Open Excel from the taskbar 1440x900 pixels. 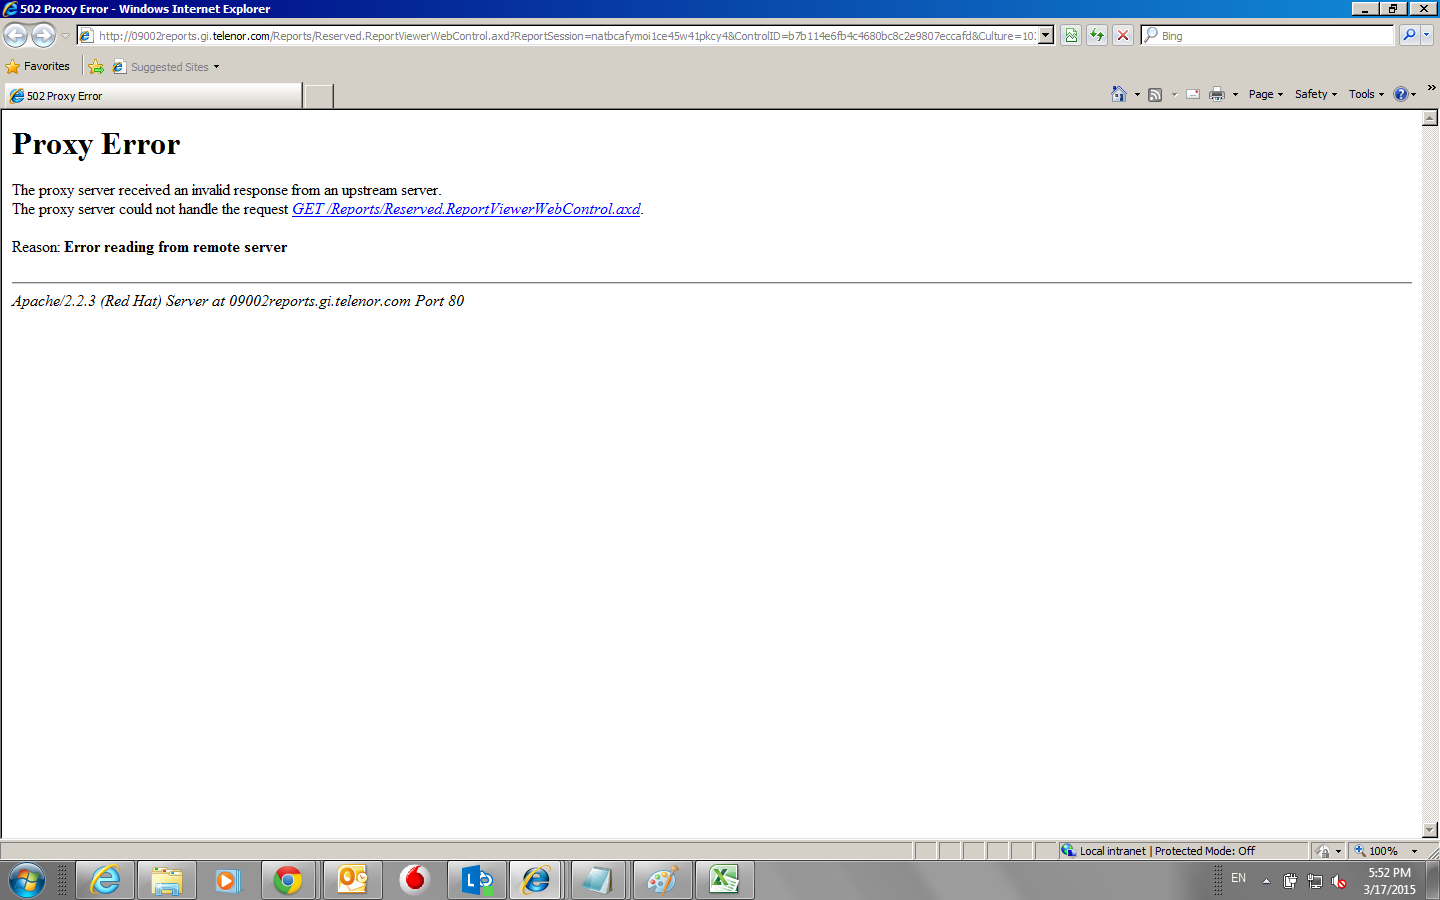(x=723, y=880)
